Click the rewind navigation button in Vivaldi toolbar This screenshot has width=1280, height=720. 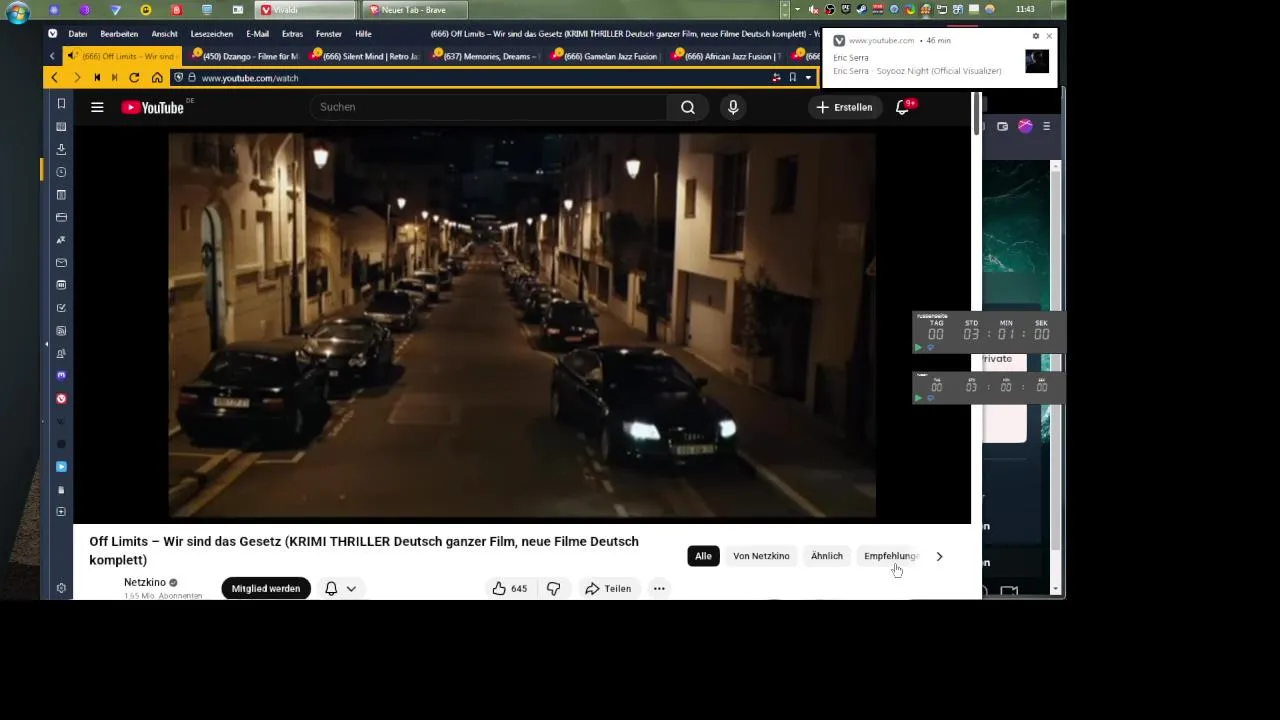coord(97,77)
